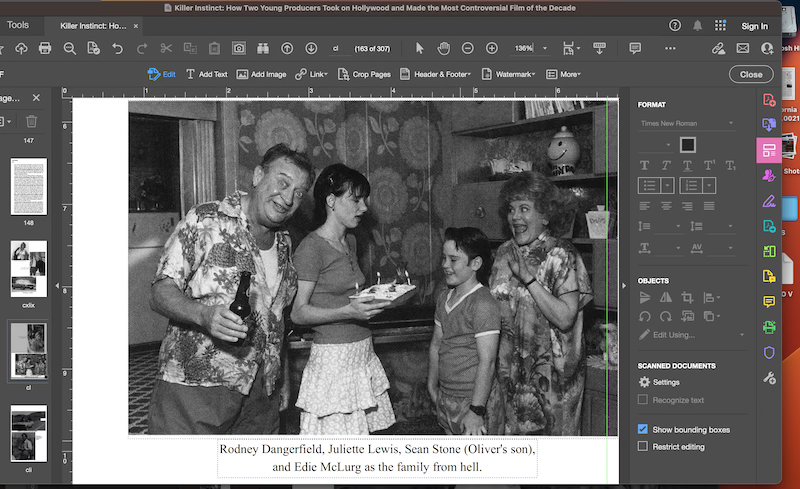Open Scanned Documents Settings
The width and height of the screenshot is (800, 489).
[659, 382]
